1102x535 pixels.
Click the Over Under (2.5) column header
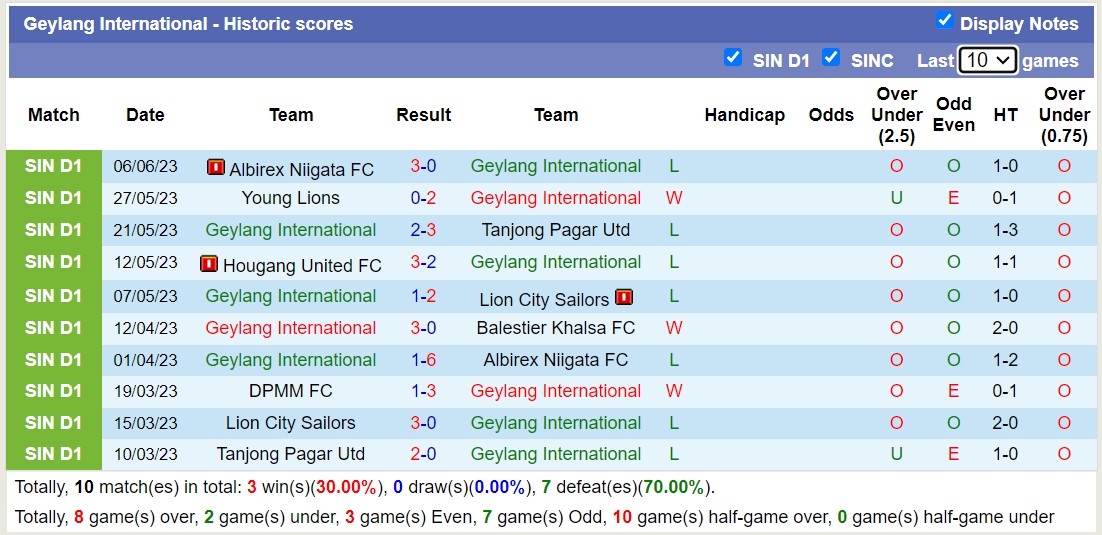pyautogui.click(x=896, y=115)
